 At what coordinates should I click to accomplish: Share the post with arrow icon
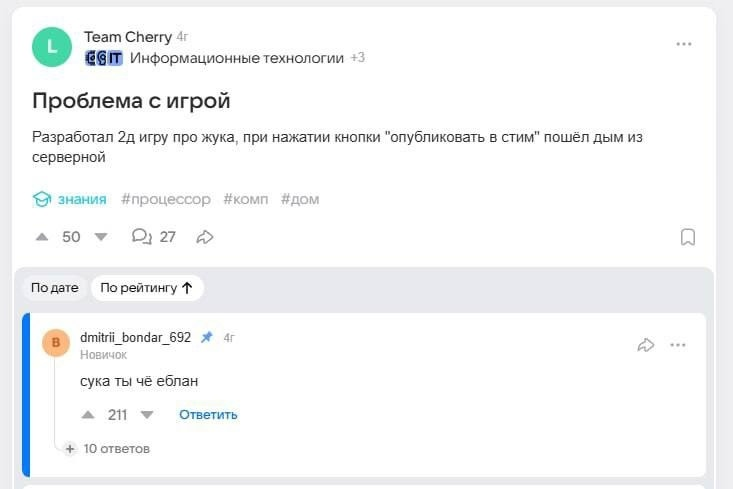click(205, 237)
